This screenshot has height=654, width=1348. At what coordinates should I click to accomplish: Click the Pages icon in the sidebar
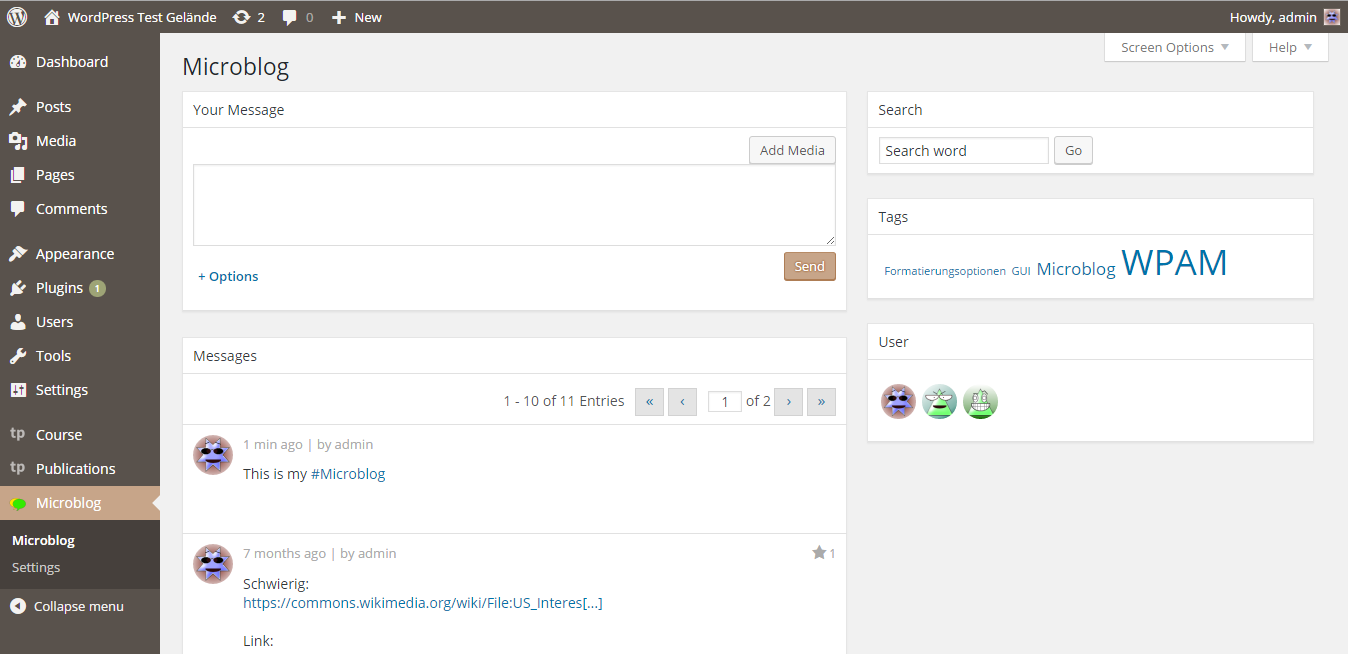click(x=18, y=175)
